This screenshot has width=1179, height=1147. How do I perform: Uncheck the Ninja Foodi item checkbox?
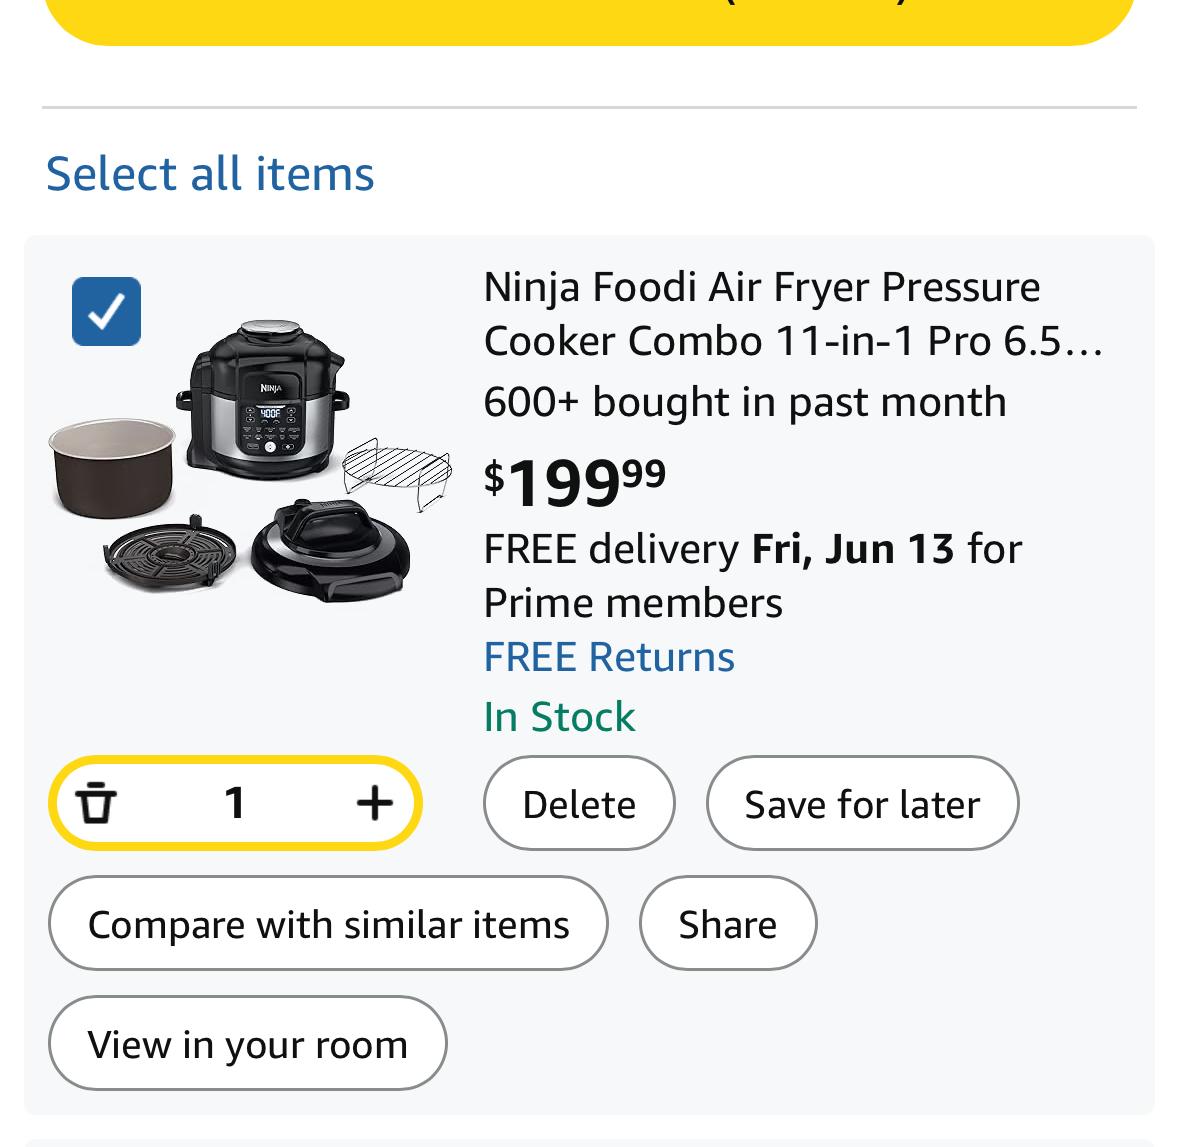[x=106, y=311]
